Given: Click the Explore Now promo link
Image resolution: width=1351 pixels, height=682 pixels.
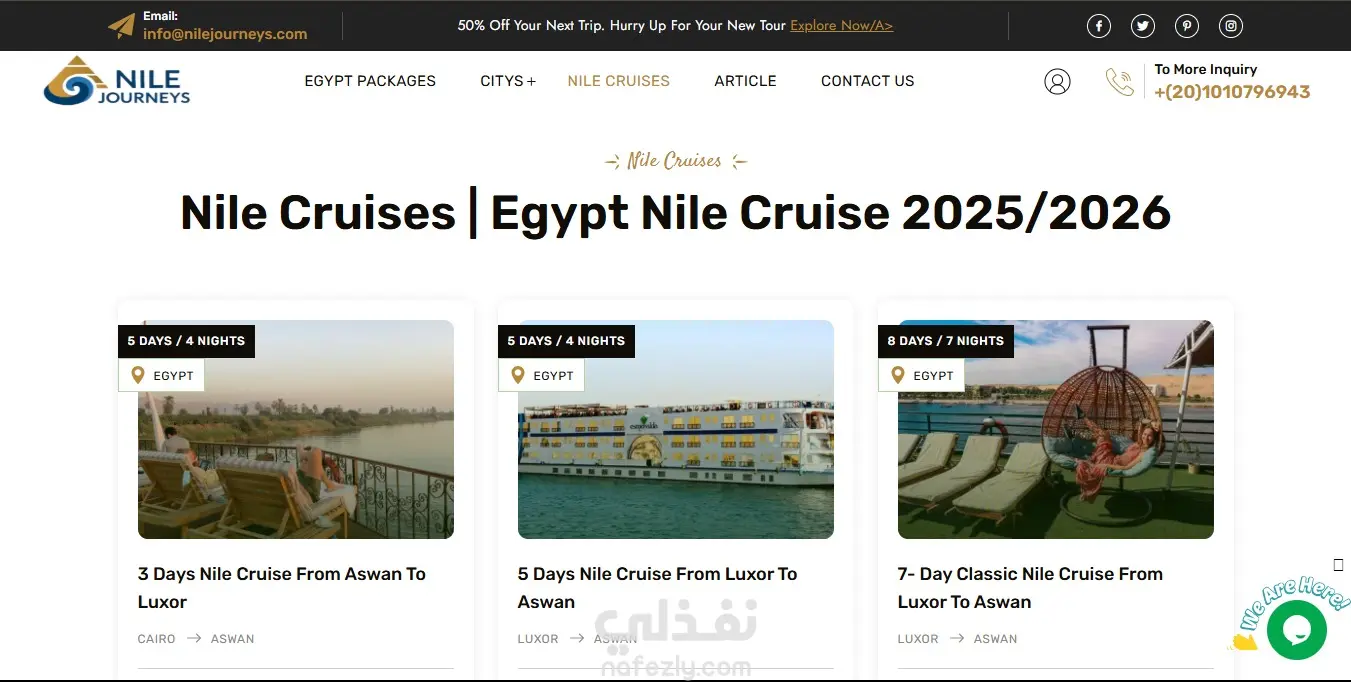Looking at the screenshot, I should tap(841, 26).
